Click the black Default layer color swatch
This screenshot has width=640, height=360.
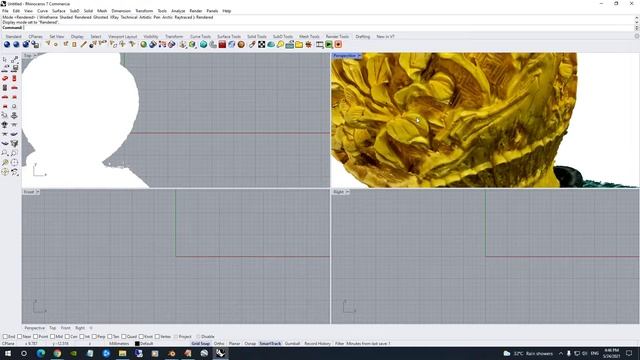pyautogui.click(x=137, y=344)
